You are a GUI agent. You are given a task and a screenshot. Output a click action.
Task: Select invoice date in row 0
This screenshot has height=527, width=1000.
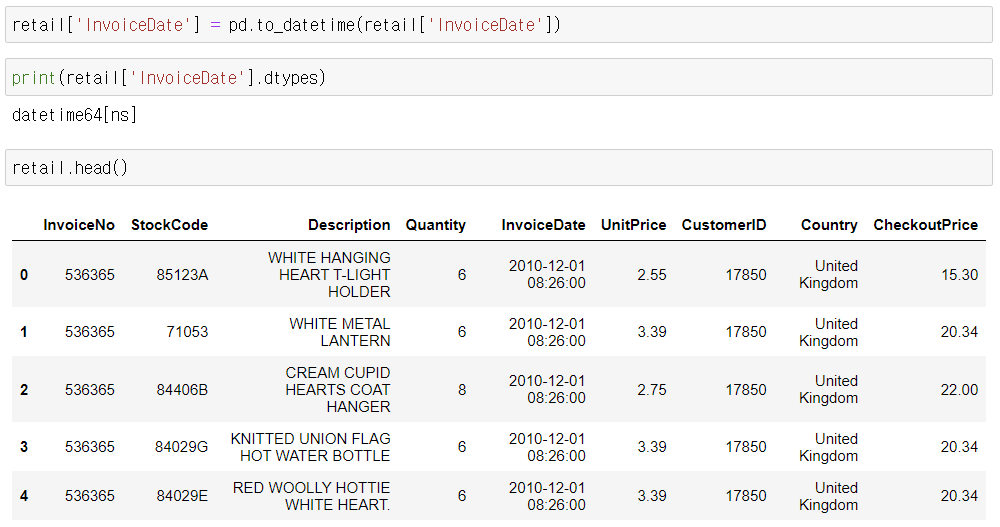tap(547, 274)
